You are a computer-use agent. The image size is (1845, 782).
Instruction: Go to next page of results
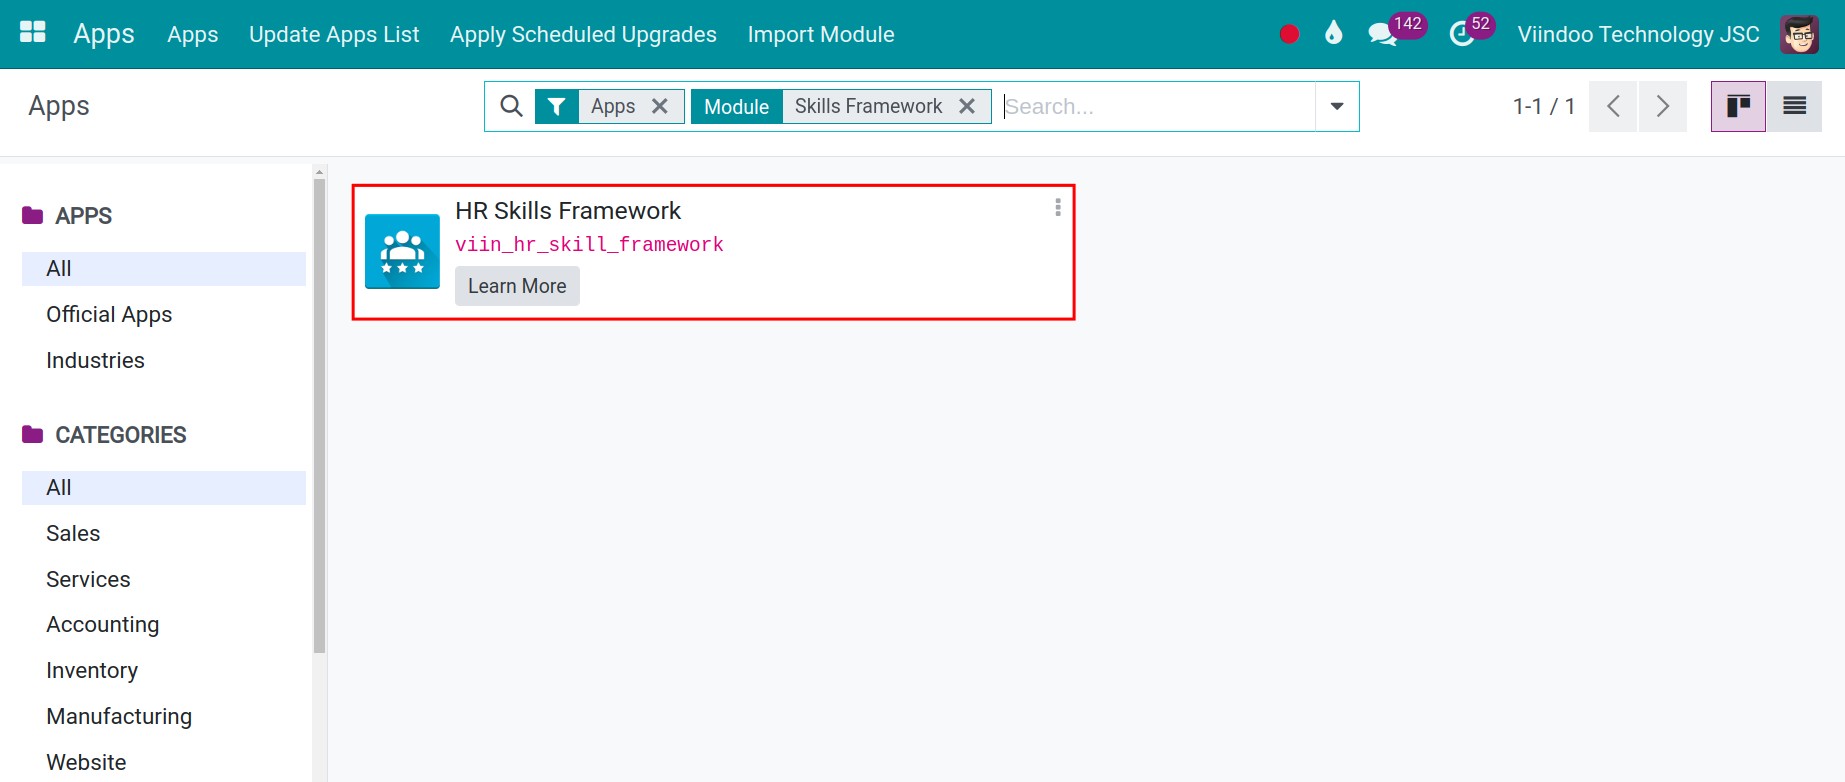pyautogui.click(x=1663, y=106)
